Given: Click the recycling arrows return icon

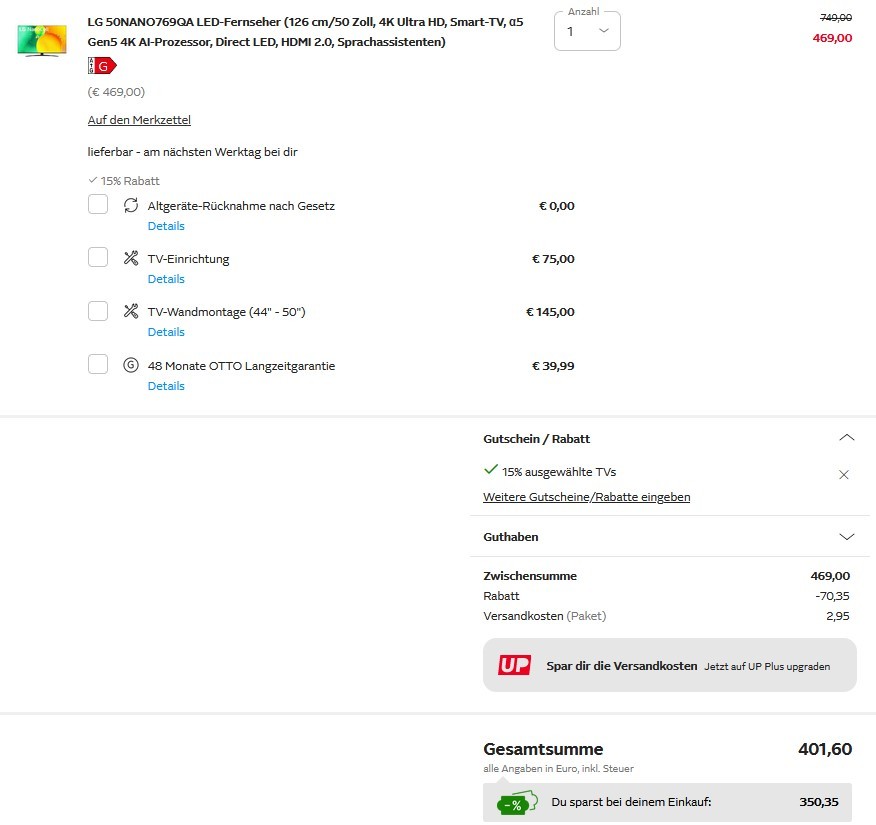Looking at the screenshot, I should pyautogui.click(x=131, y=206).
